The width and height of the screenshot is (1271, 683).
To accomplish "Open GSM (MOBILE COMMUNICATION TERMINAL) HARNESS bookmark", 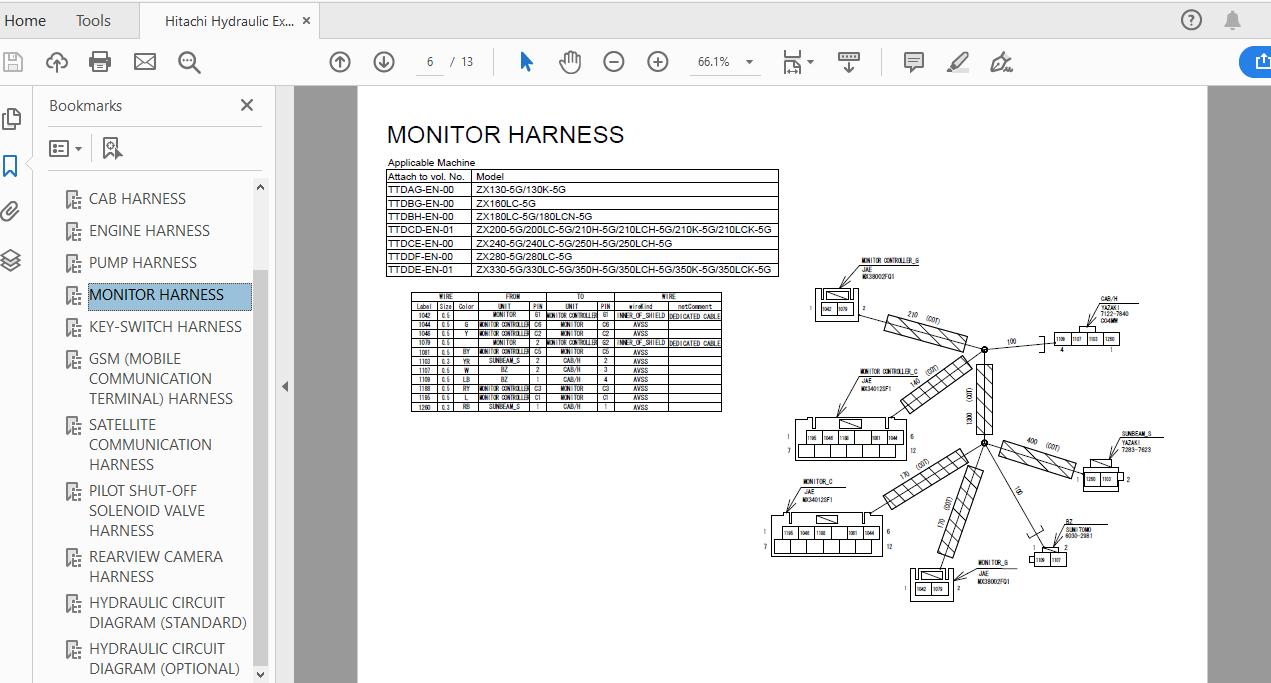I will 160,379.
